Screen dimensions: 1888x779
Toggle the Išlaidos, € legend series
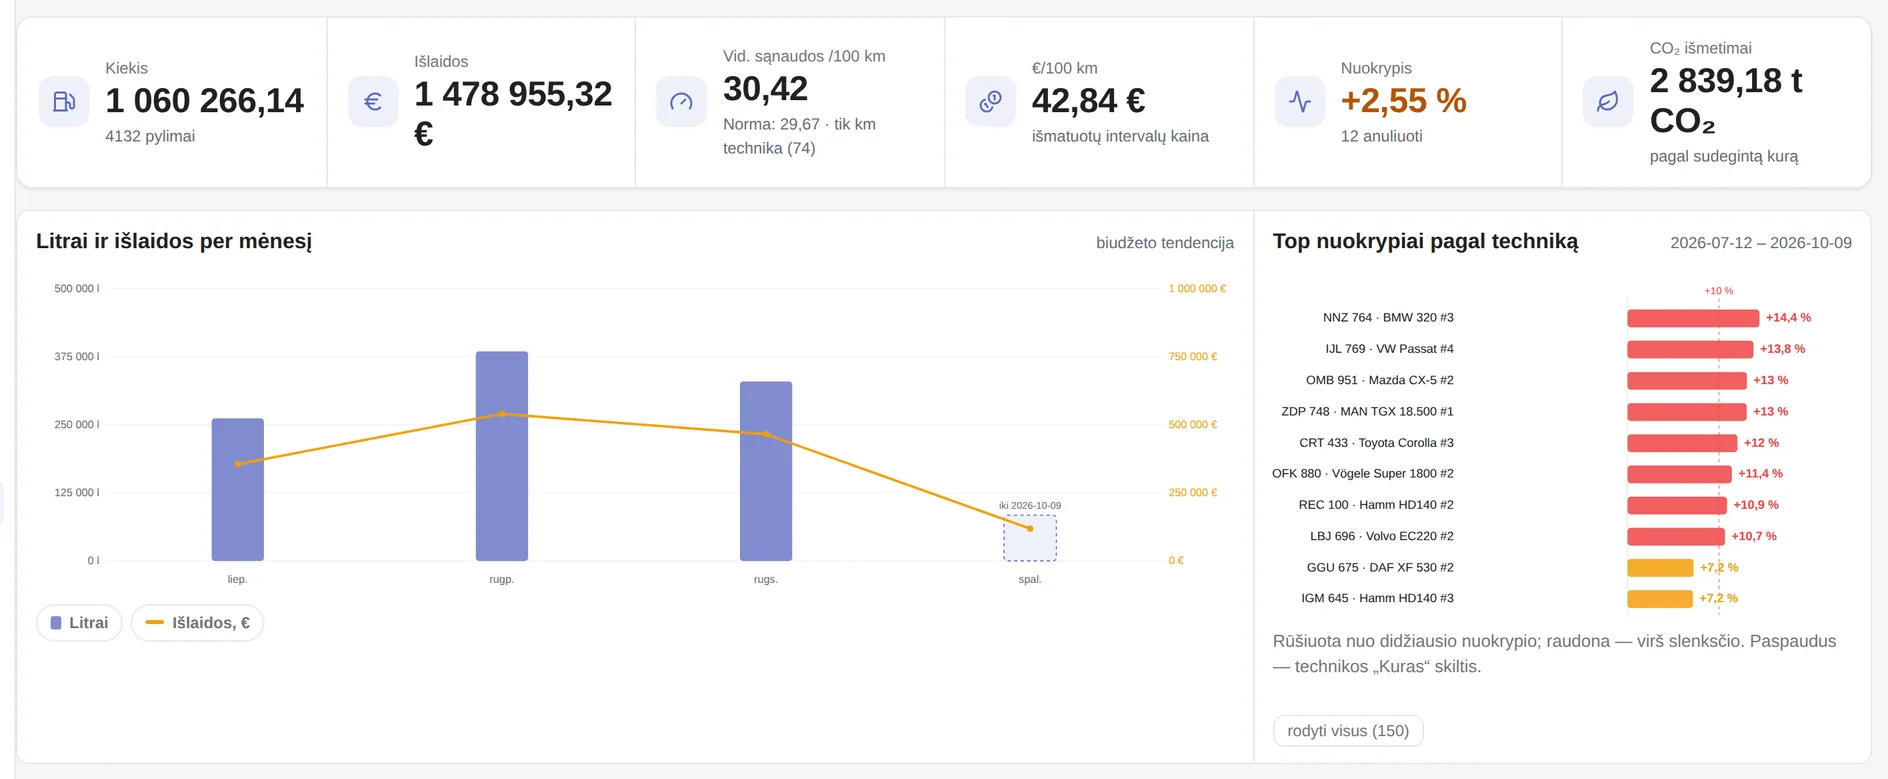[197, 623]
